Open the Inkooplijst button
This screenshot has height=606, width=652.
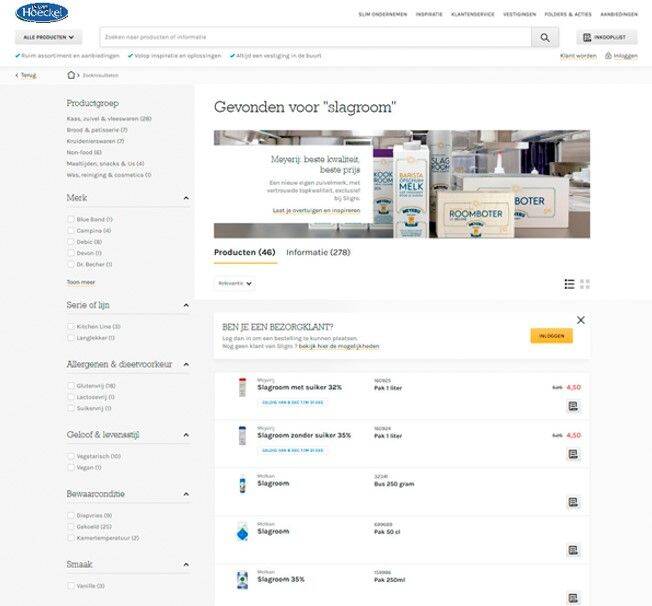coord(607,37)
